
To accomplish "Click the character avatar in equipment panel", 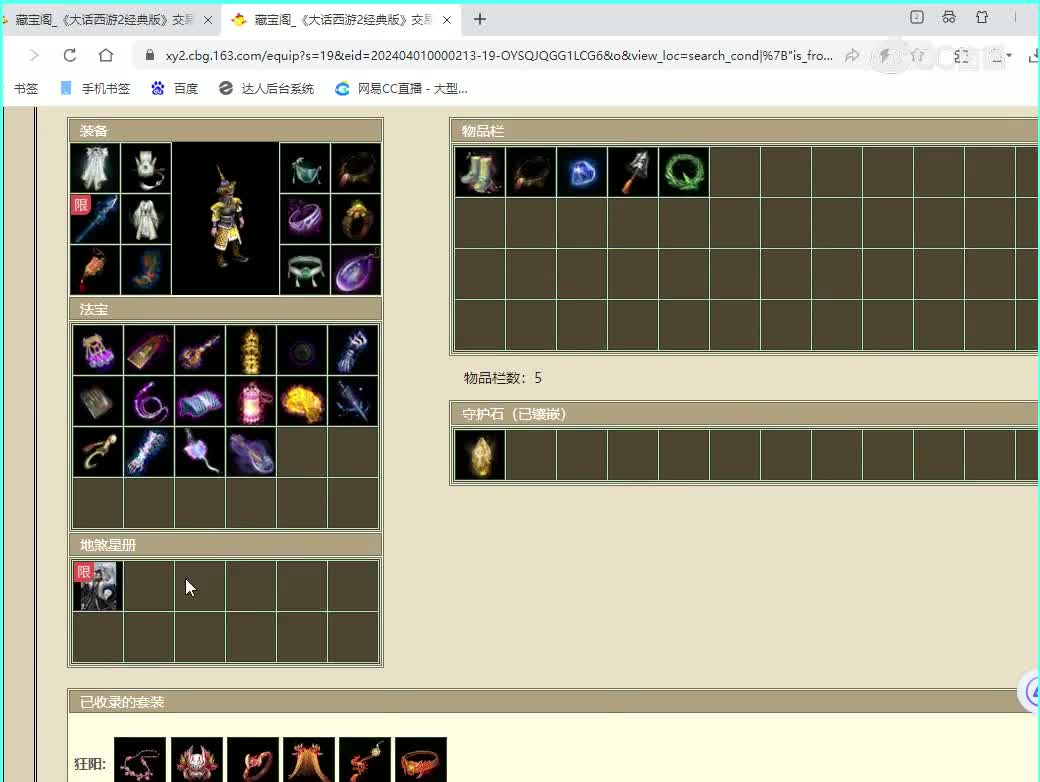I will (226, 219).
